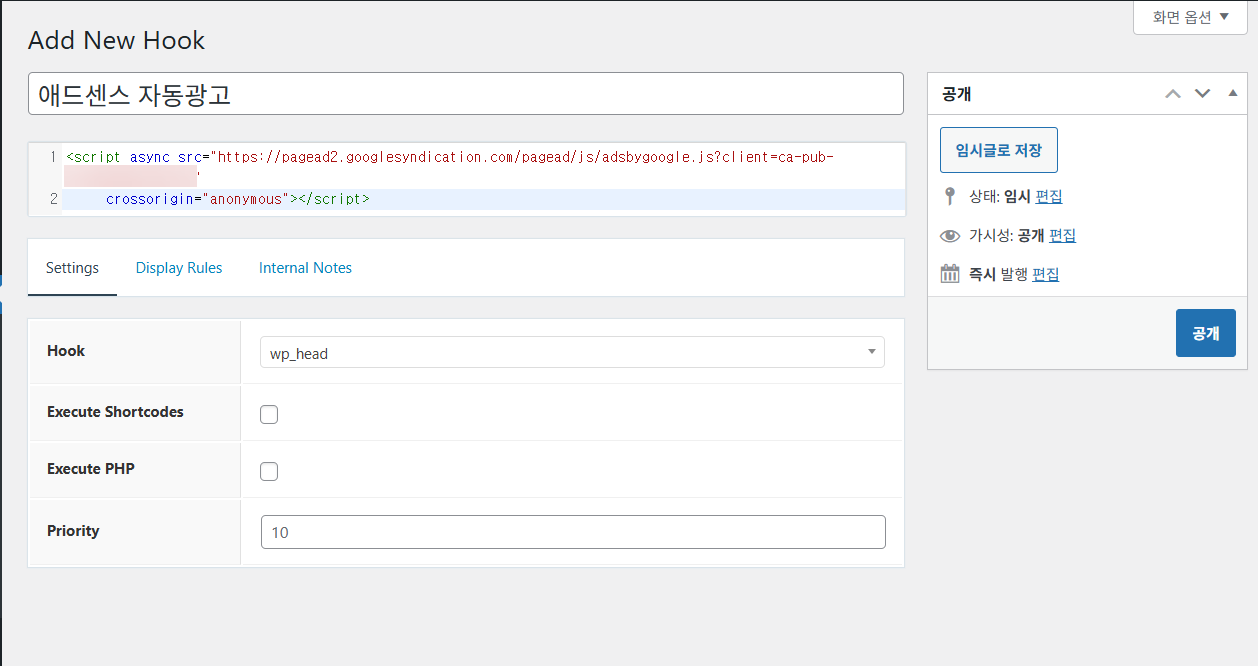The height and width of the screenshot is (666, 1258).
Task: Enable the Execute Shortcodes checkbox
Action: (269, 415)
